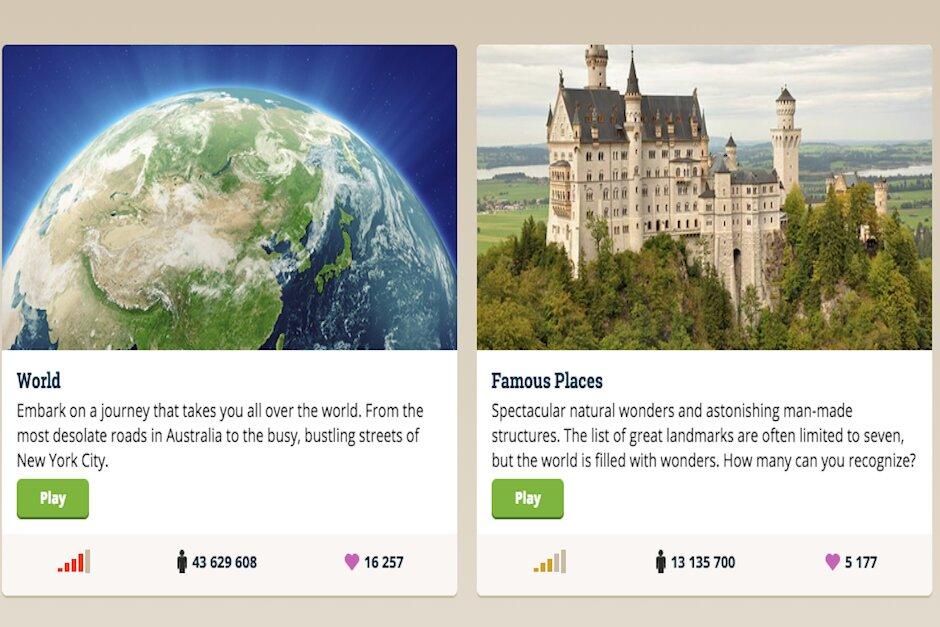Open the Famous Places title link
The height and width of the screenshot is (627, 940).
point(550,381)
